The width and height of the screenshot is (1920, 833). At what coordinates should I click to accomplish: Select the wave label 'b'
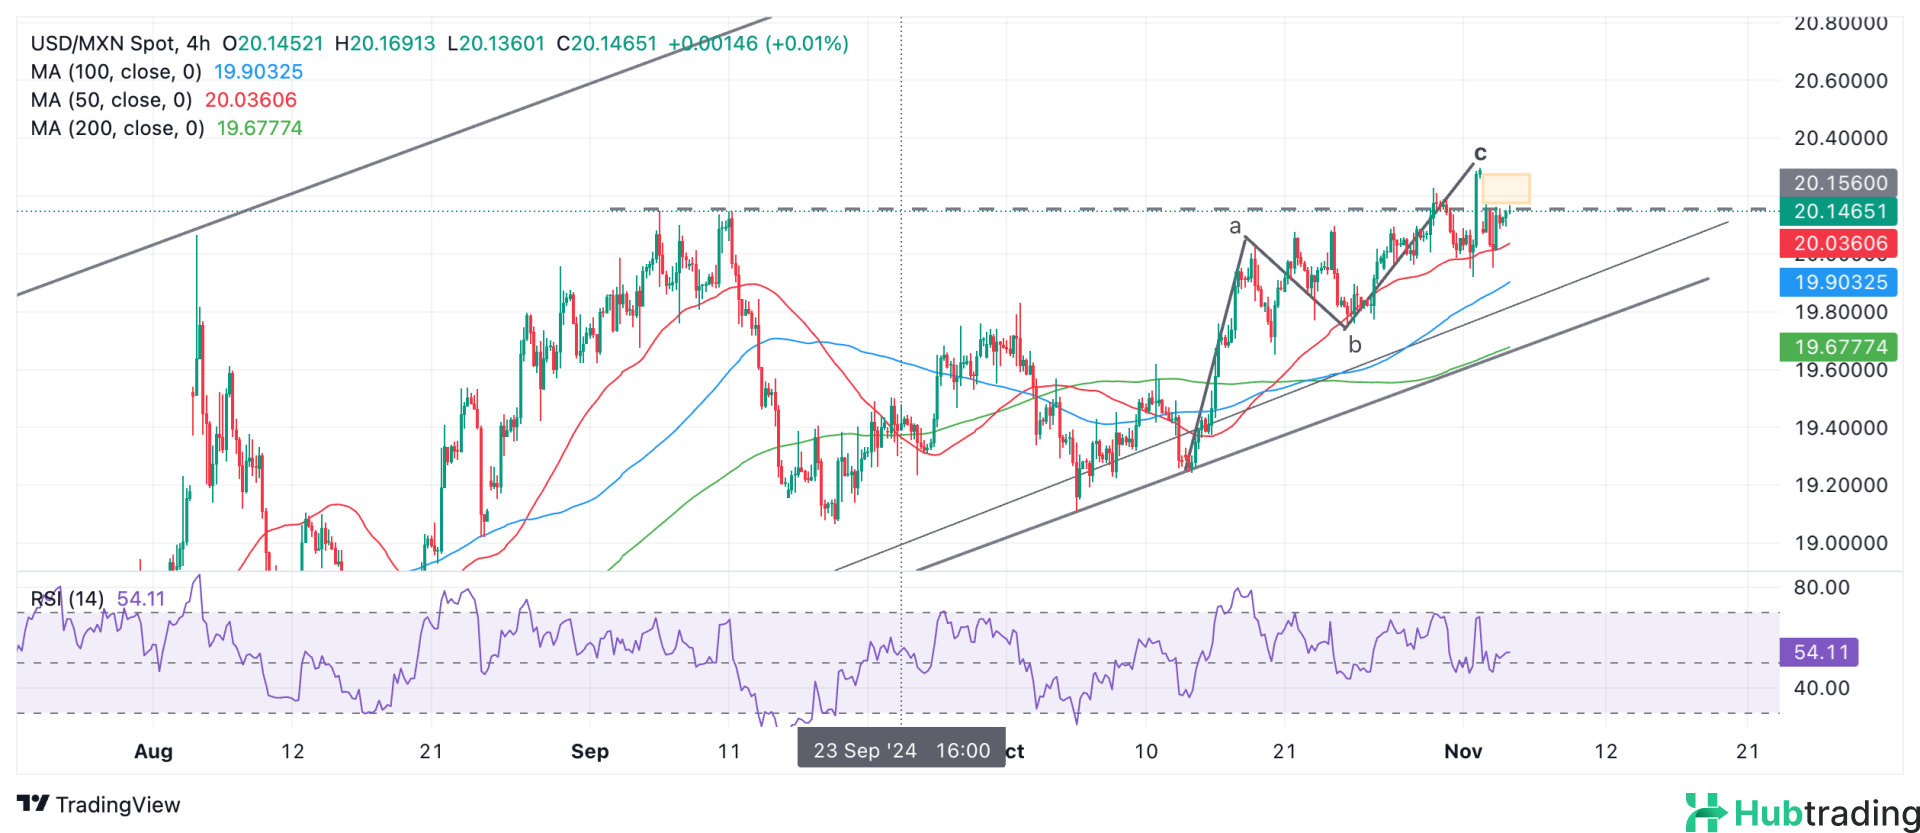1354,345
